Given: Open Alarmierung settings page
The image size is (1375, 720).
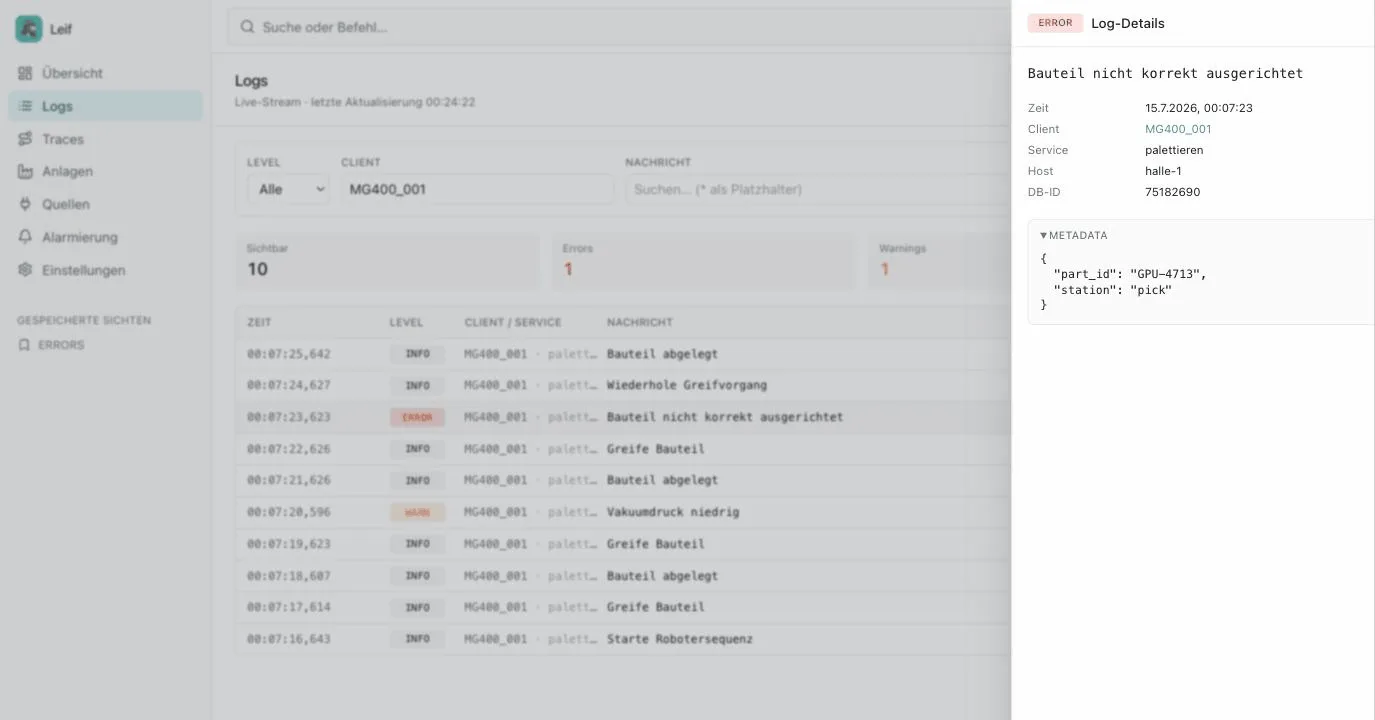Looking at the screenshot, I should (x=105, y=237).
